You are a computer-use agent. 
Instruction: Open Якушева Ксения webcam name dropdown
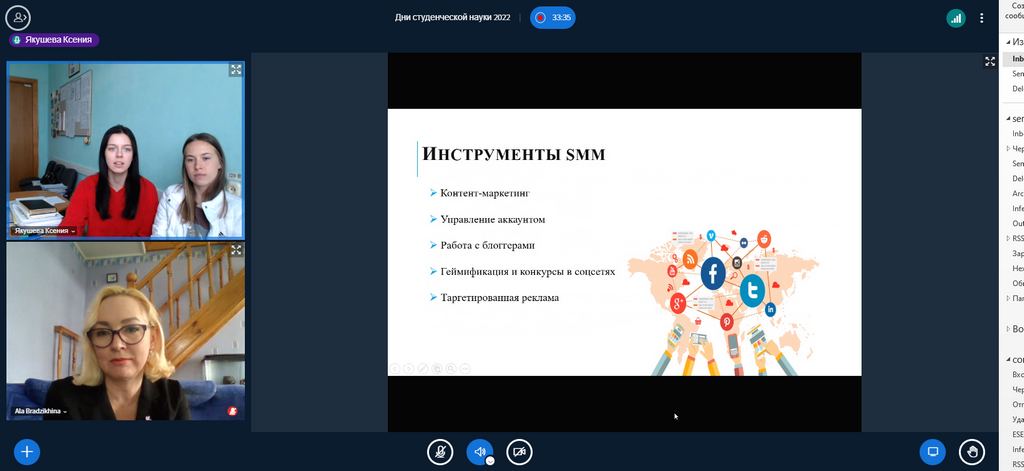pyautogui.click(x=43, y=231)
